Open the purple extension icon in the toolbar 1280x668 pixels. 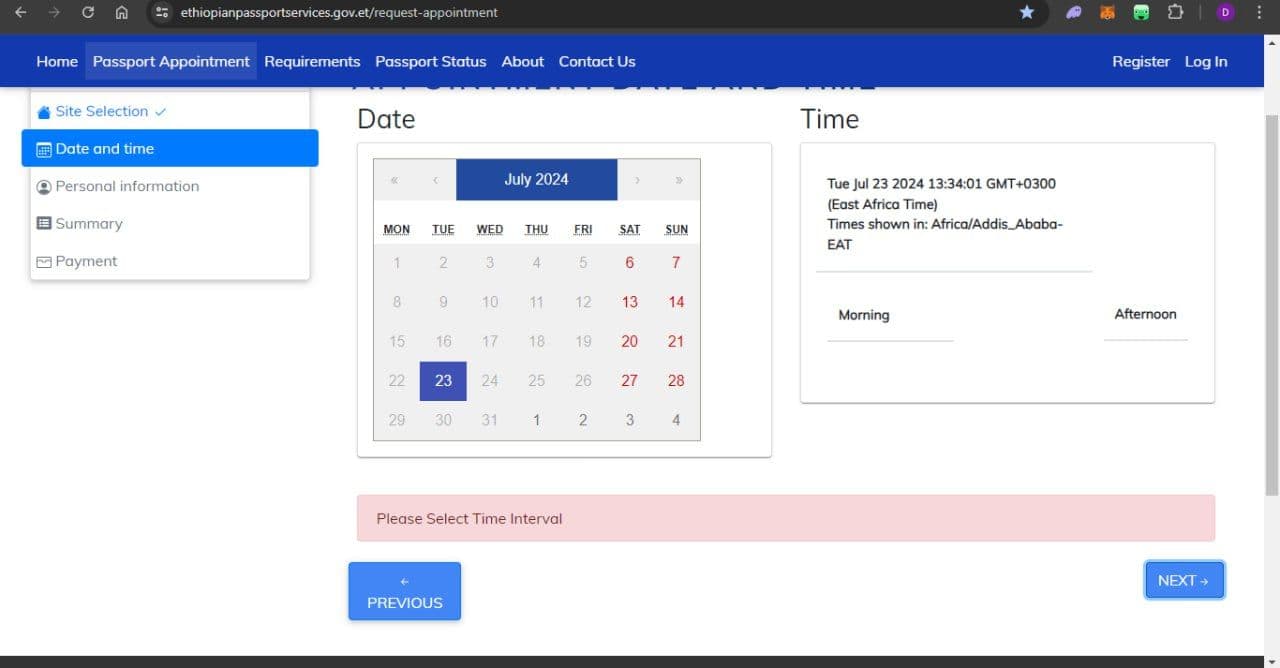[x=1073, y=12]
